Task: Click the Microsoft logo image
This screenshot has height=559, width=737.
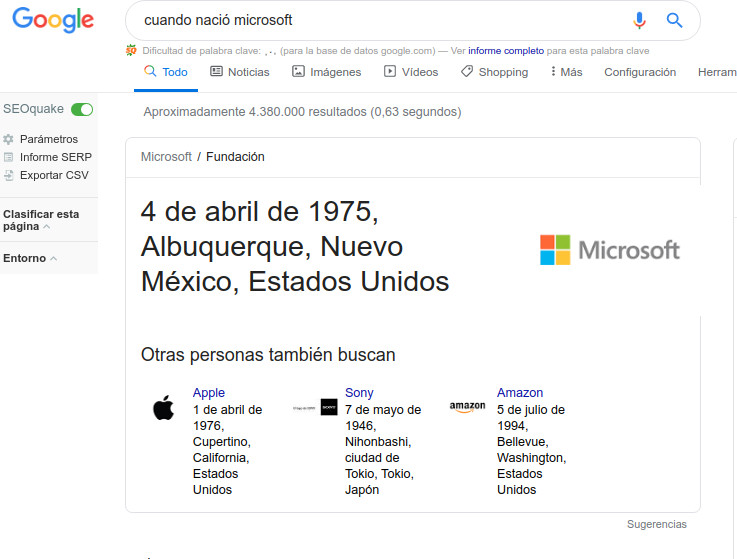Action: click(610, 250)
